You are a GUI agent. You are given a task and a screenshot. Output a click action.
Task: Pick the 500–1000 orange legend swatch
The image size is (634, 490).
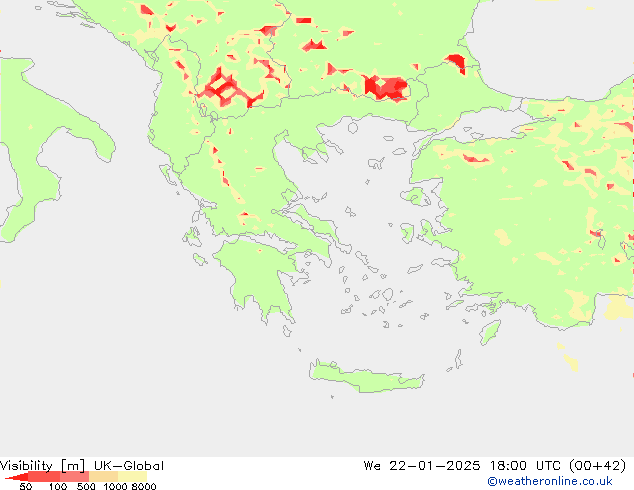(104, 476)
